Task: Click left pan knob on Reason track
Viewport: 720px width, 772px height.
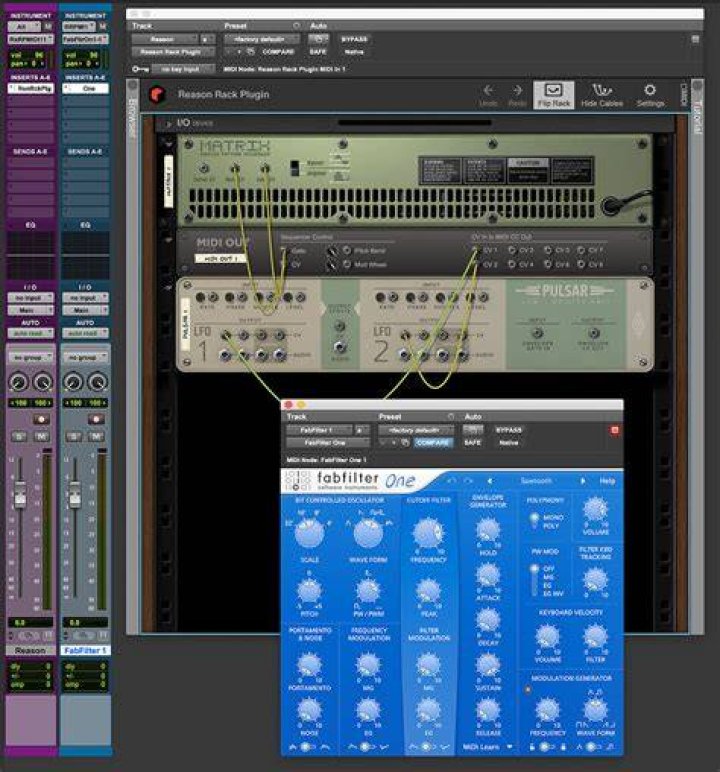Action: pyautogui.click(x=19, y=382)
